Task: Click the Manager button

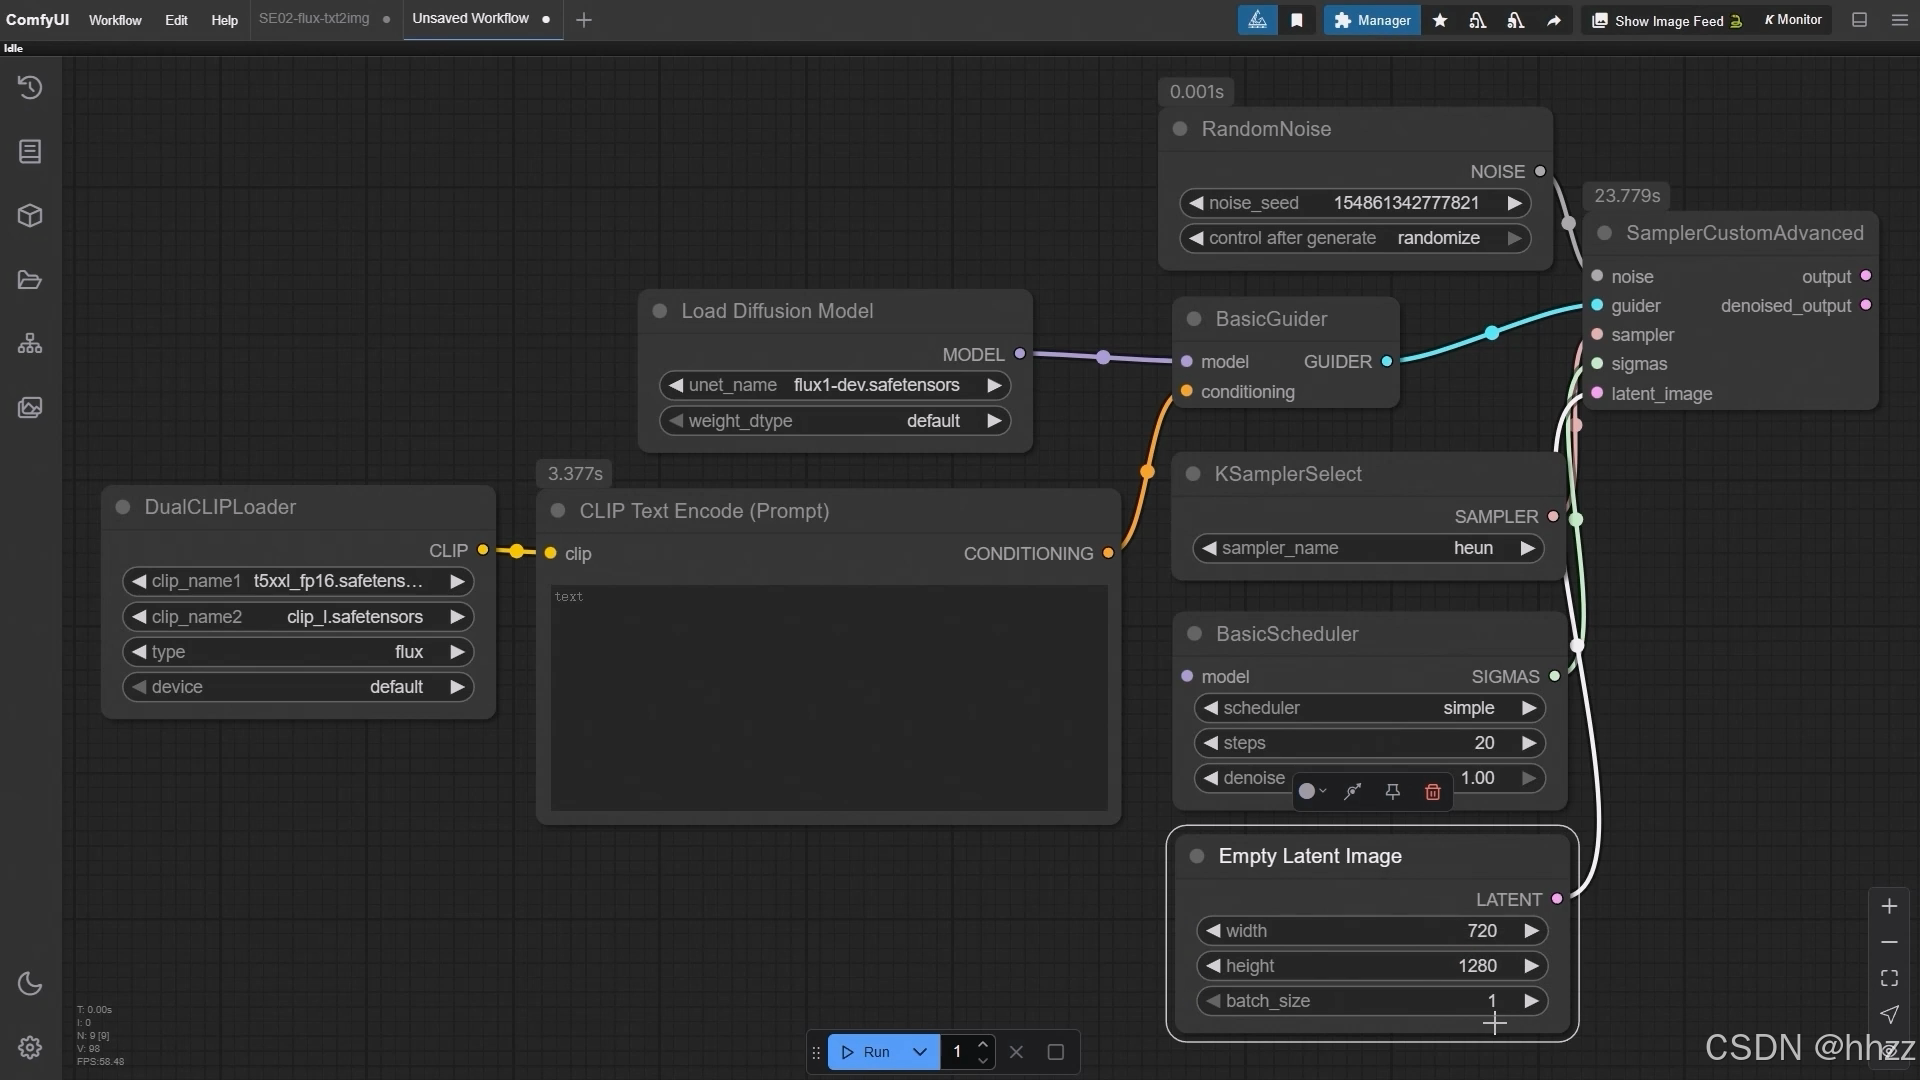Action: [1372, 20]
